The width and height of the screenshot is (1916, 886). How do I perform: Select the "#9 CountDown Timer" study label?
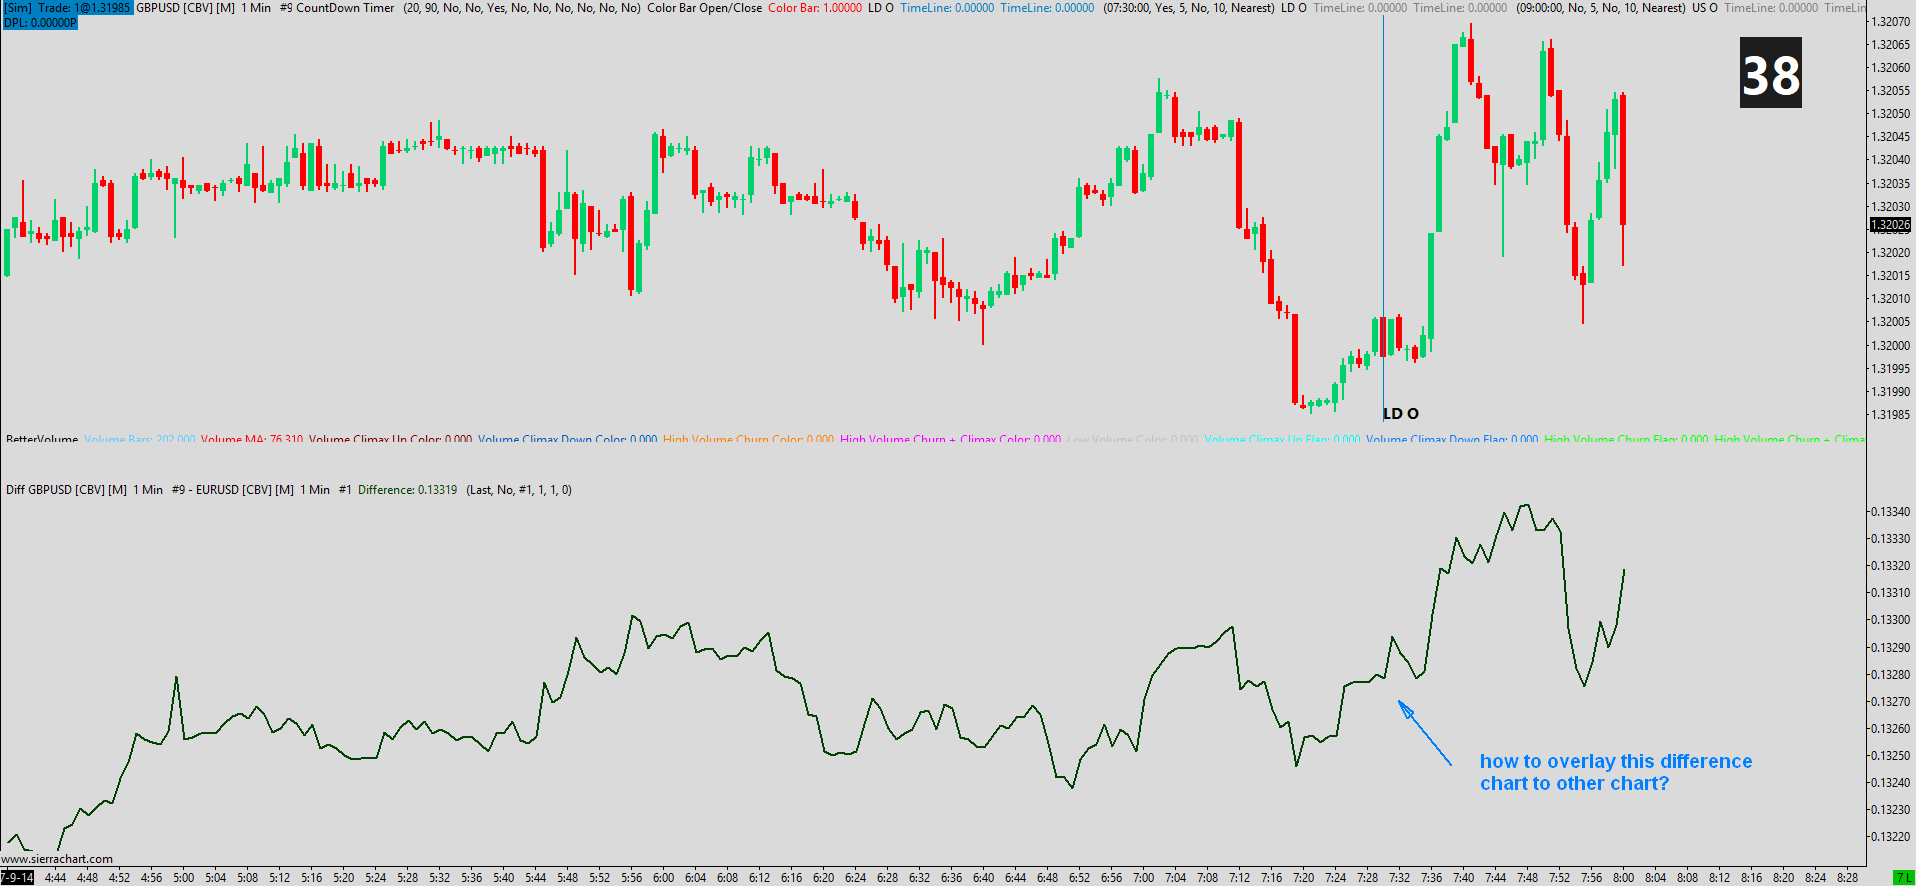[337, 8]
